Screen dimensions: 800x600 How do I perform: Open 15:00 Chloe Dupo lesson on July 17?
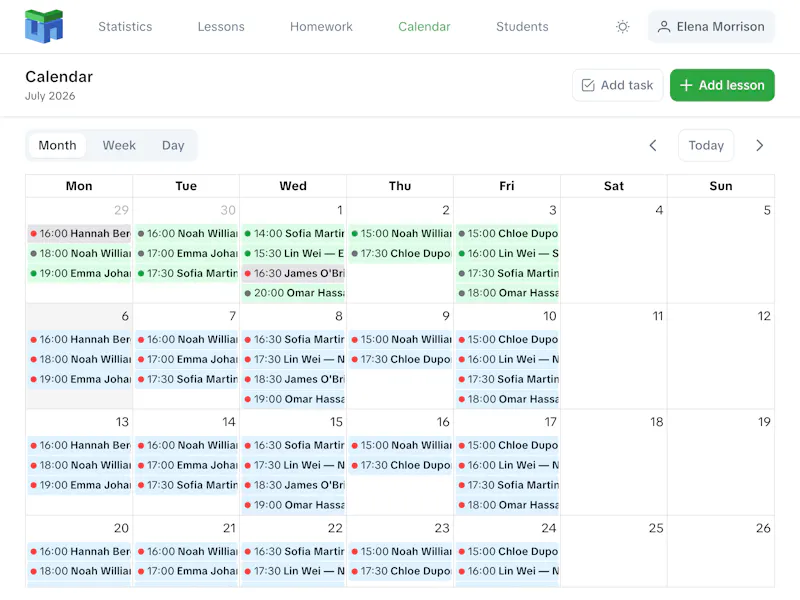[x=508, y=445]
